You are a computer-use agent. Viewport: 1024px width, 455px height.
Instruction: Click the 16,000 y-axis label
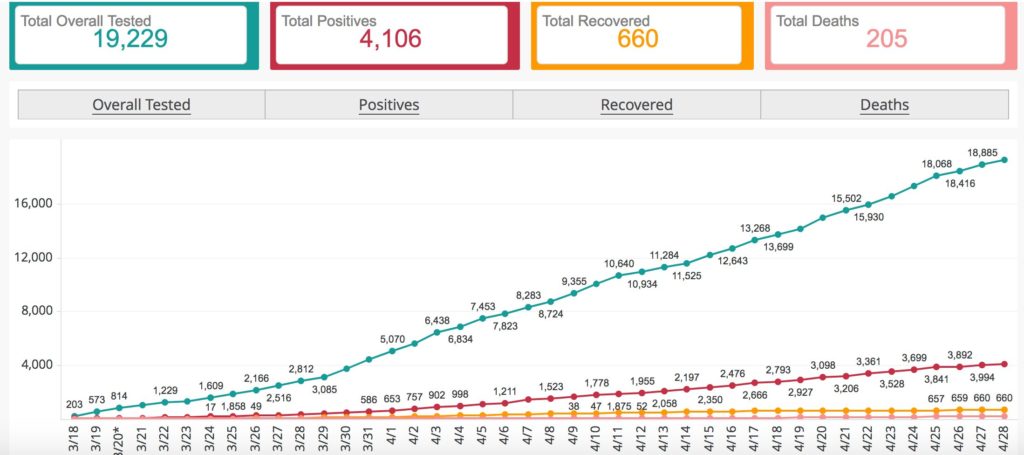click(34, 204)
